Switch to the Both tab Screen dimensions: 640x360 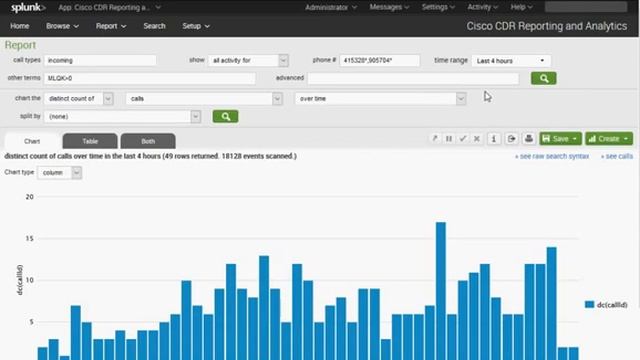click(148, 141)
